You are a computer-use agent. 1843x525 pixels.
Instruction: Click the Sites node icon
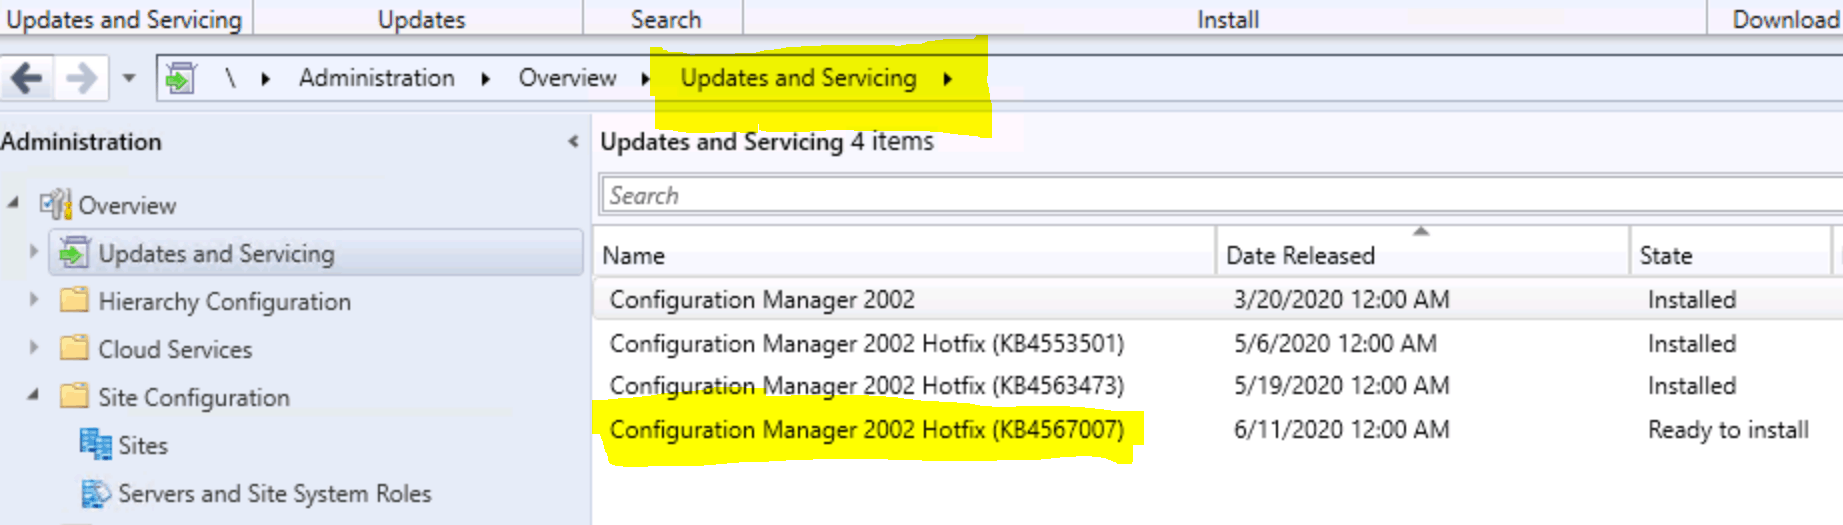point(96,444)
